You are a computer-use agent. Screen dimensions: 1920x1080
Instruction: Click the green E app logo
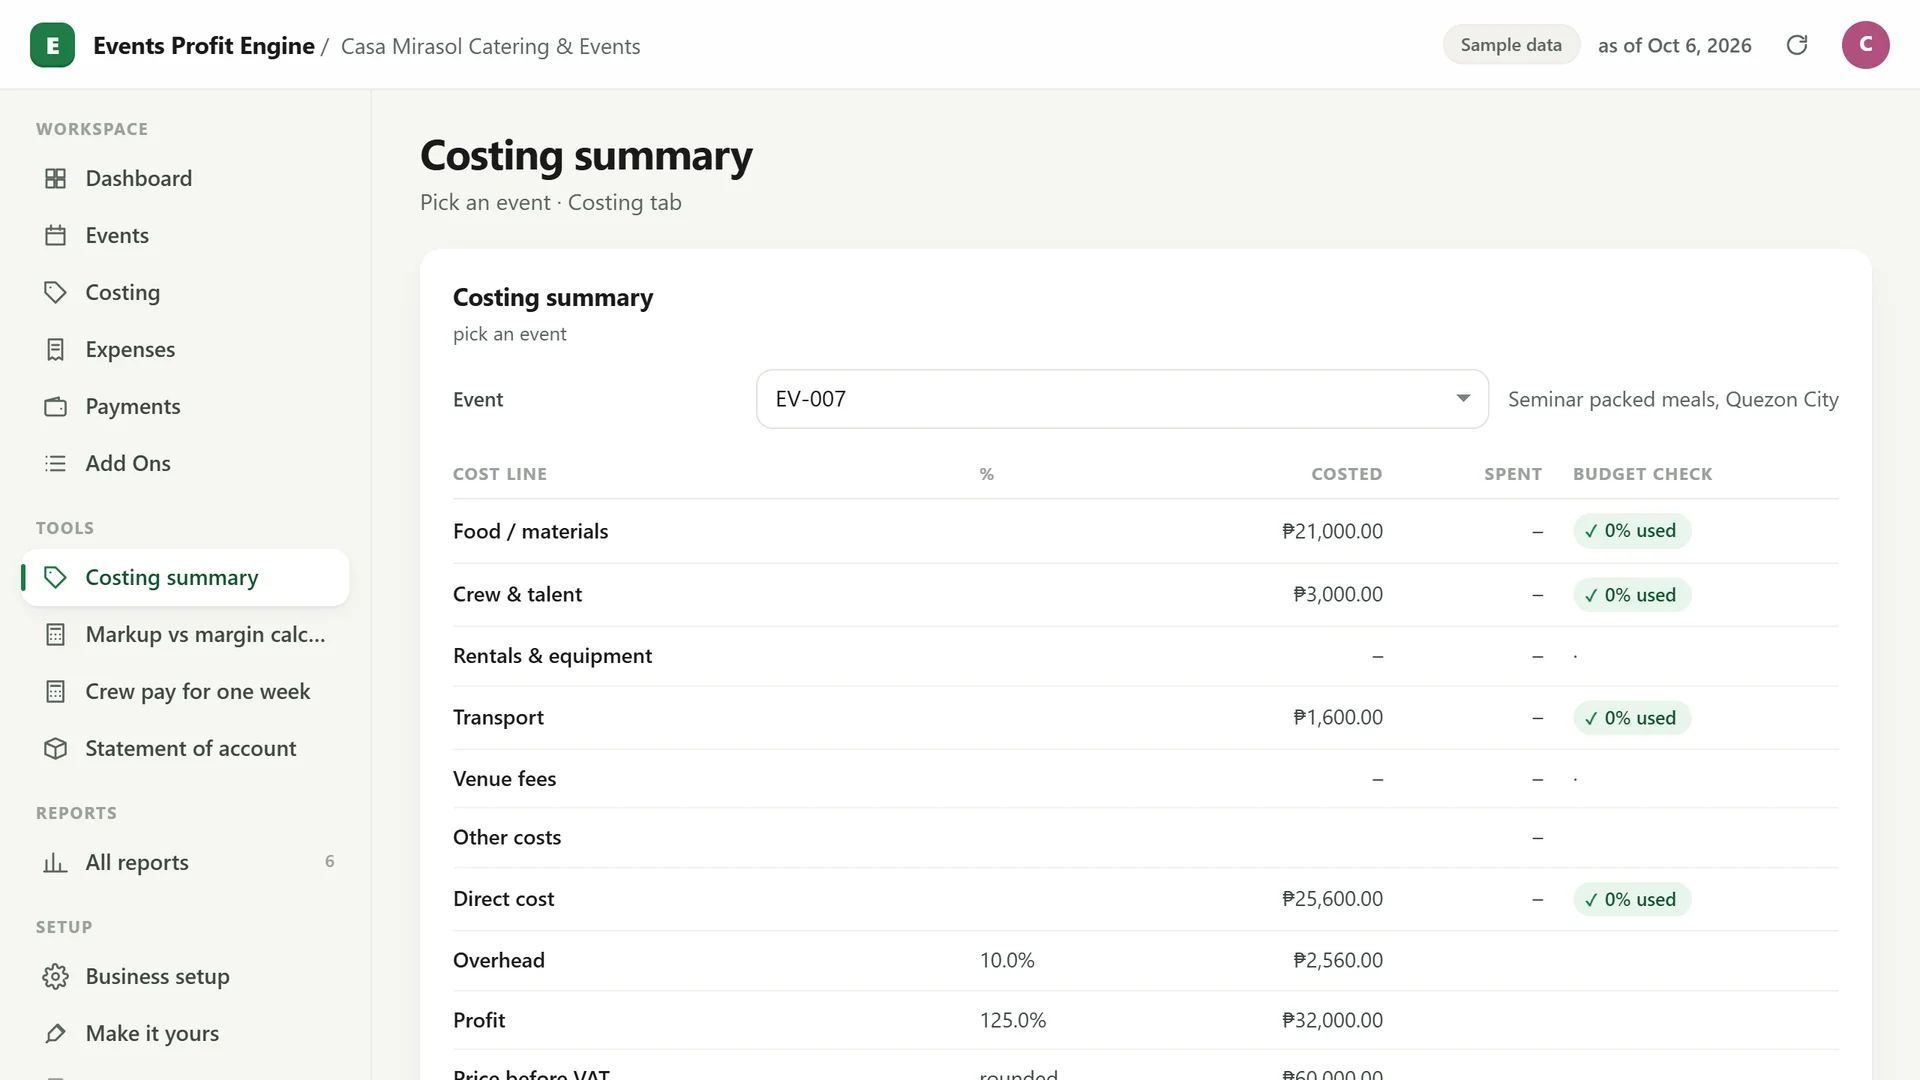tap(52, 45)
